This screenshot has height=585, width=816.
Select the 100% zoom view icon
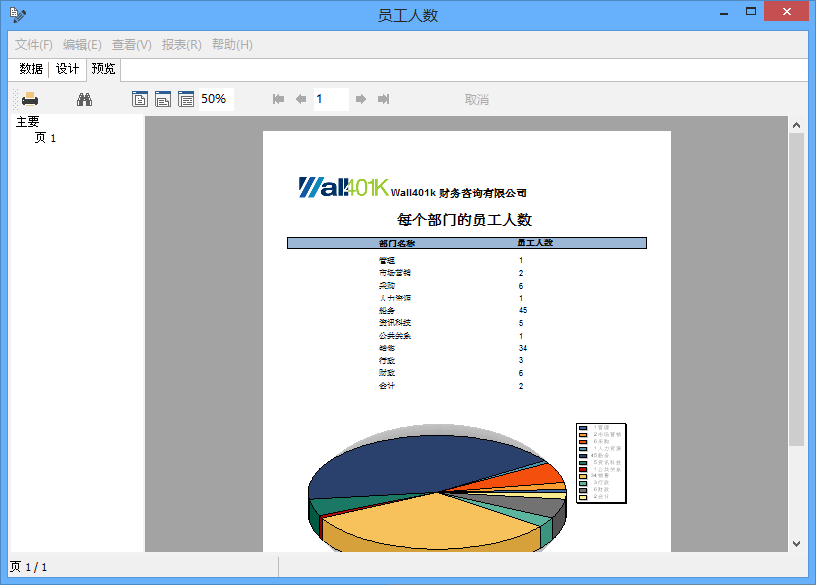point(185,98)
